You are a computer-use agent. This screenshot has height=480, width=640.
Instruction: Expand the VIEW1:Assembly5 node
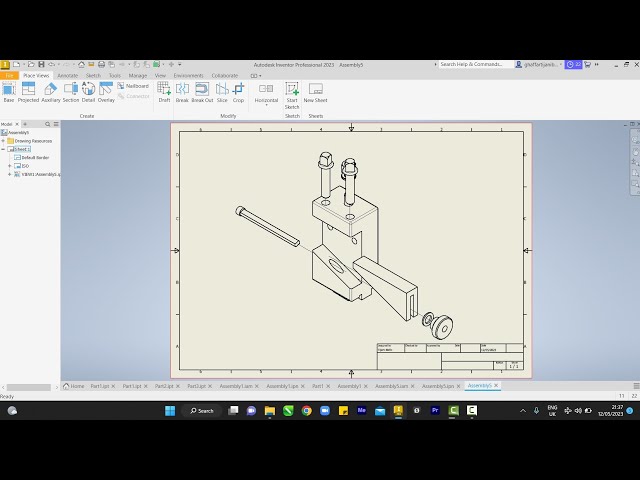point(9,174)
